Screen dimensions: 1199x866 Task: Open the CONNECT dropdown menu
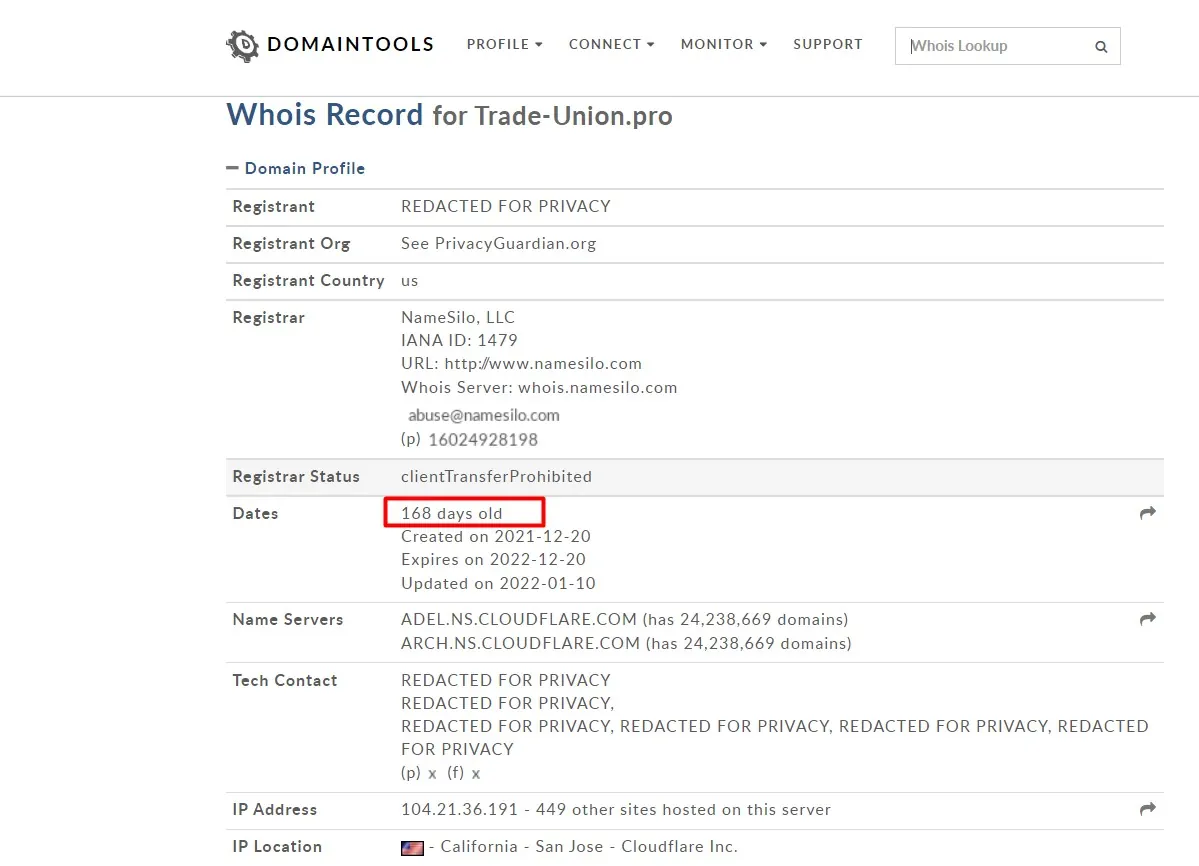coord(612,44)
